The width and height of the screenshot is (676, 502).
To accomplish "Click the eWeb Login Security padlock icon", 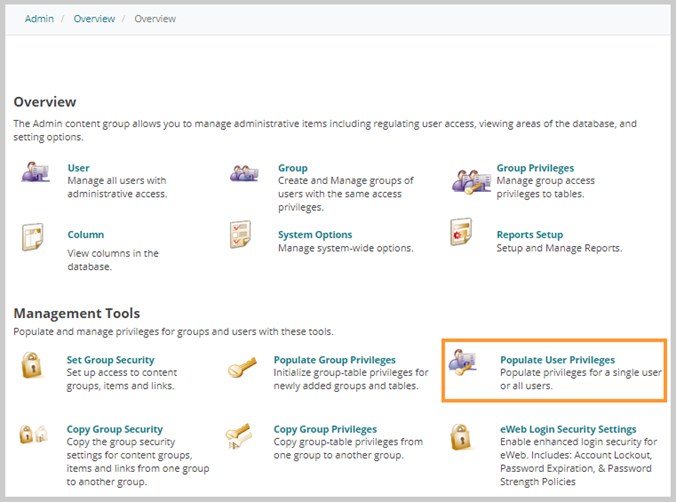I will point(460,437).
